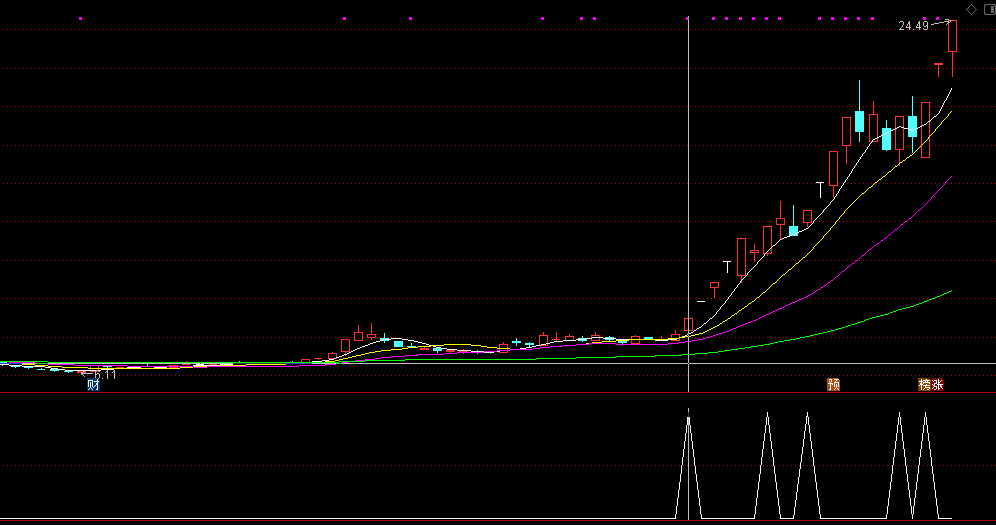This screenshot has width=996, height=525.
Task: Select the last red candlestick at 24.49
Action: 952,48
